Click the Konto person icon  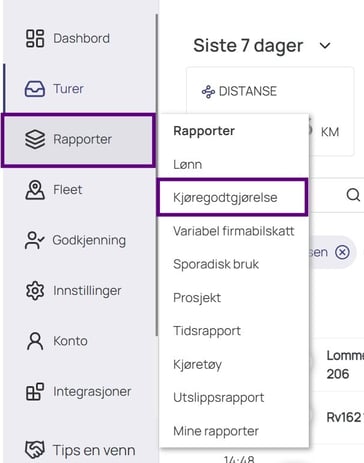tap(35, 341)
